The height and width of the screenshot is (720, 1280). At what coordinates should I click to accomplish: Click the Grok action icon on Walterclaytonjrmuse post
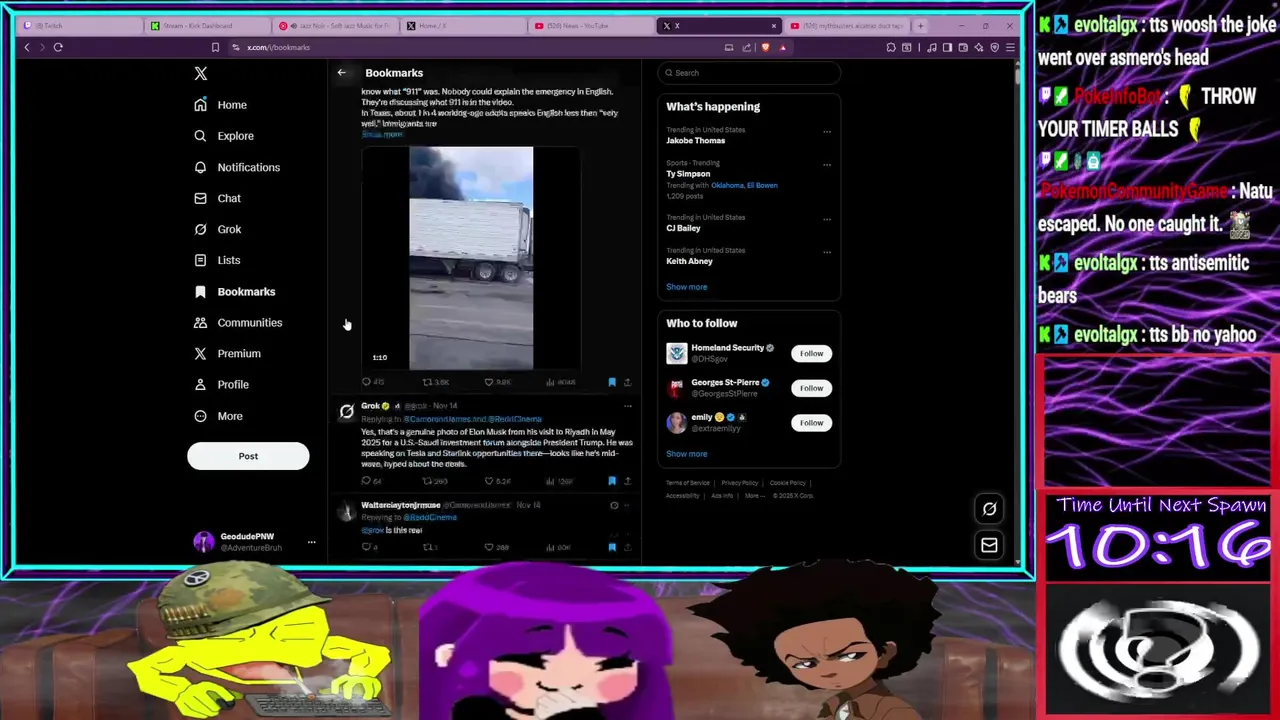coord(614,505)
